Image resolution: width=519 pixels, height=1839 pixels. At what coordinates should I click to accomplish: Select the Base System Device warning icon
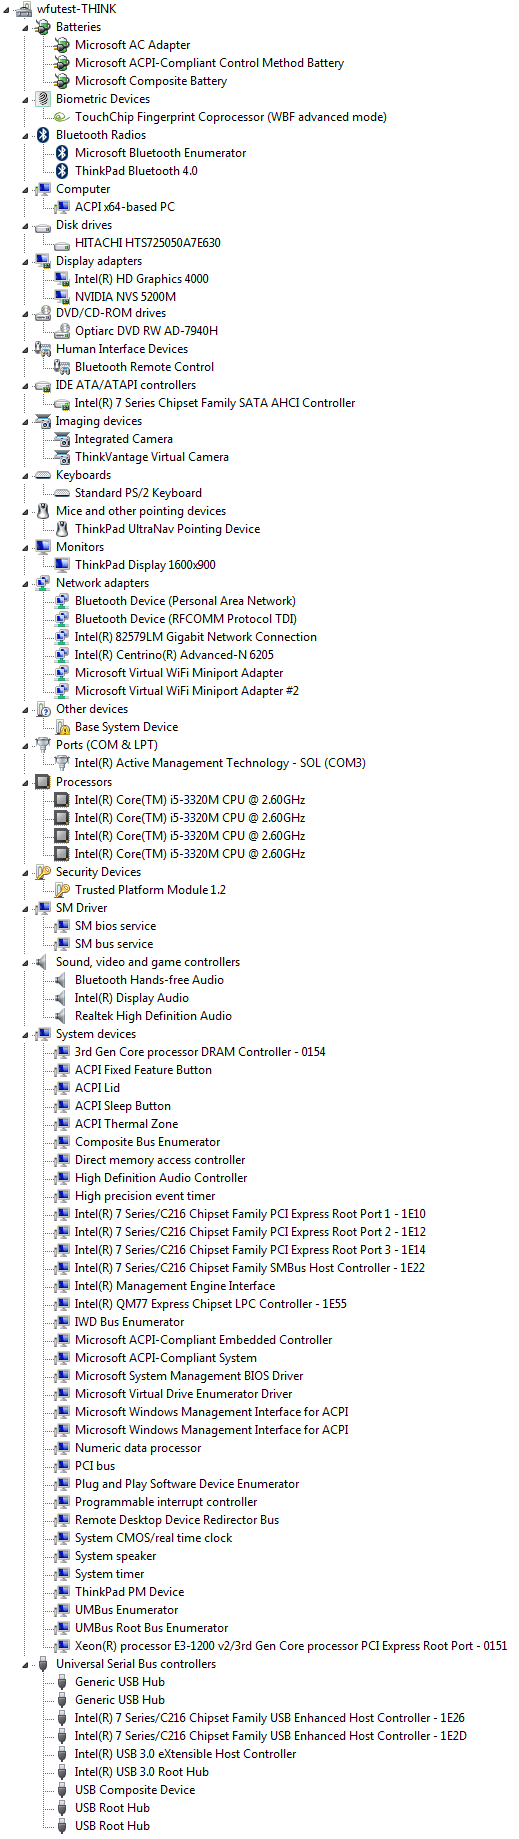pos(62,727)
